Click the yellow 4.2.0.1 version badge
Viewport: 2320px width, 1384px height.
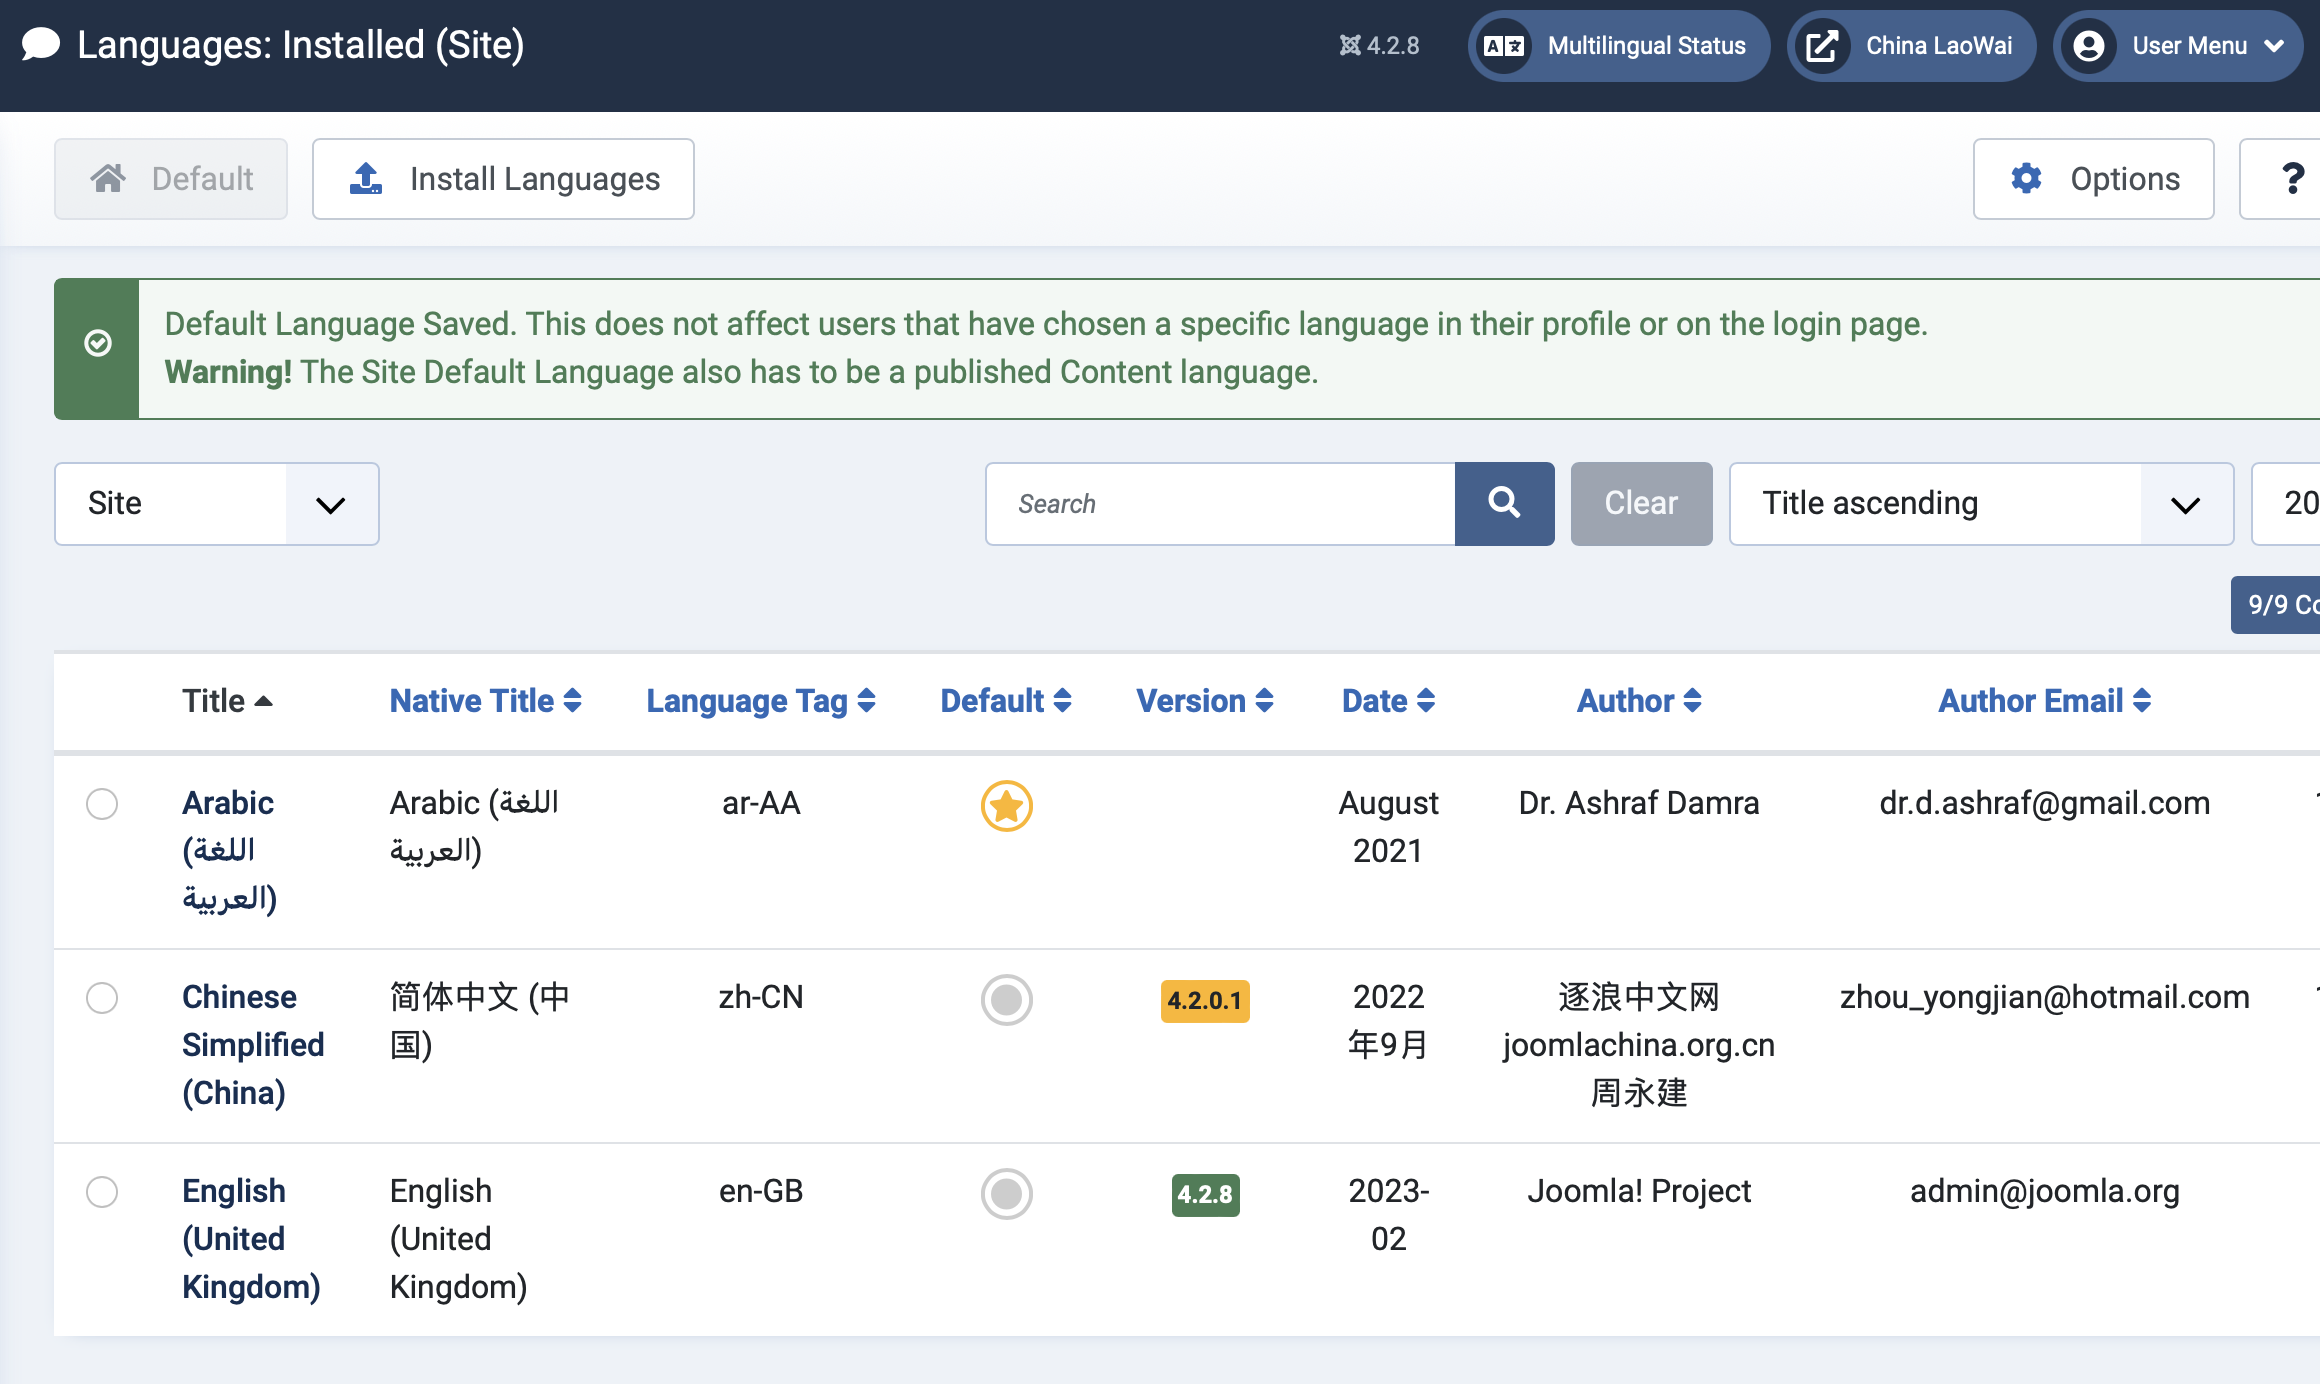point(1204,1000)
